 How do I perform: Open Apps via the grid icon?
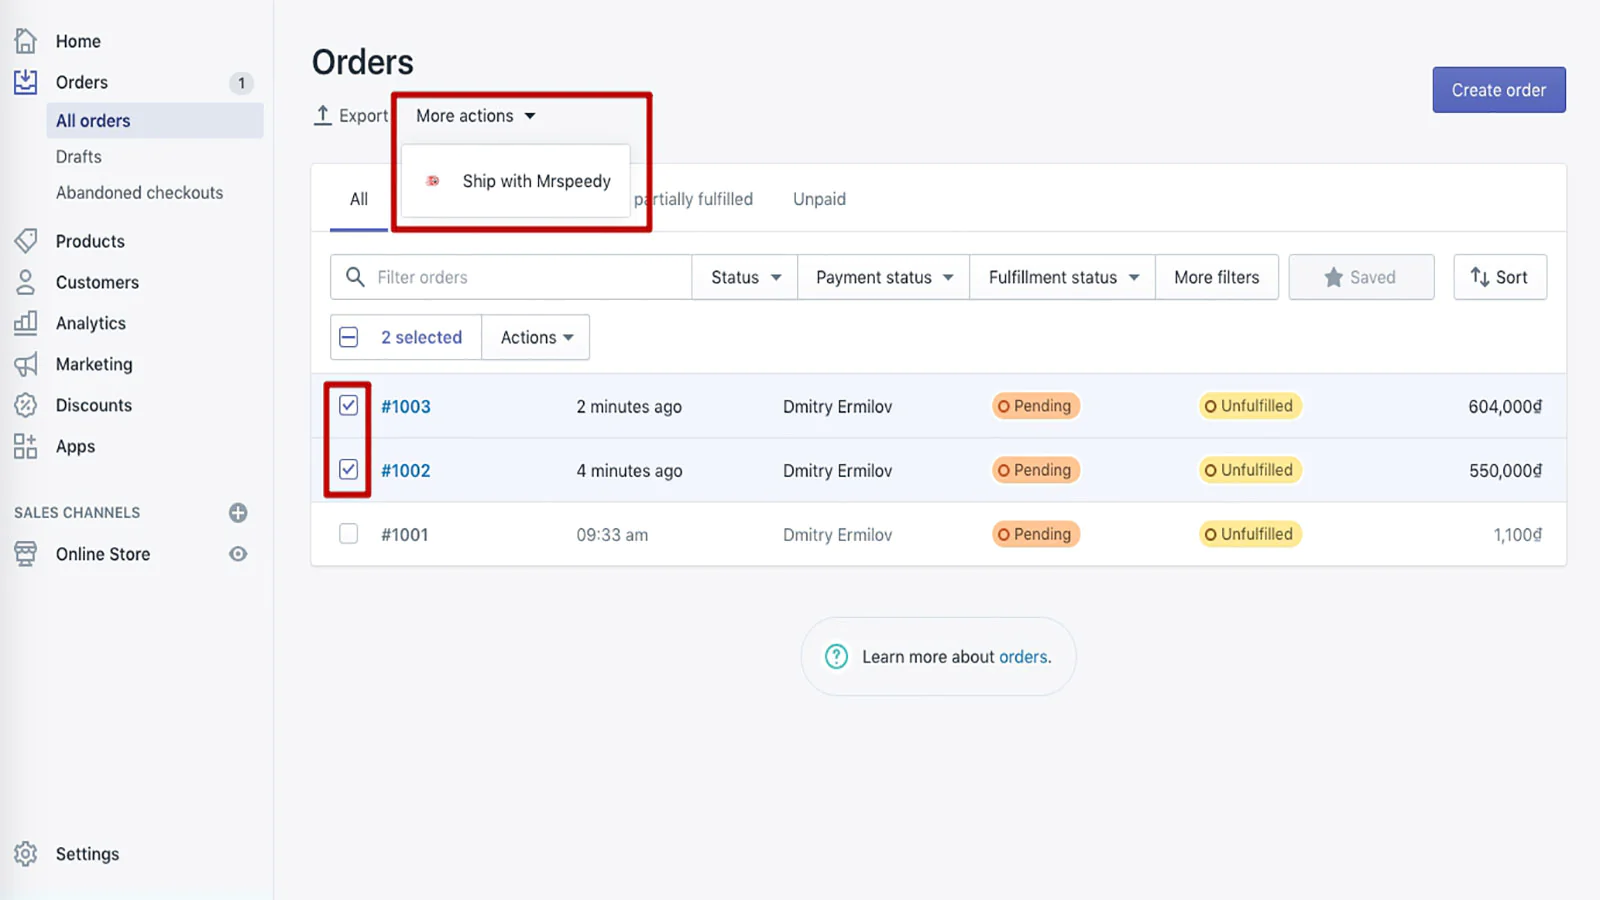coord(26,446)
